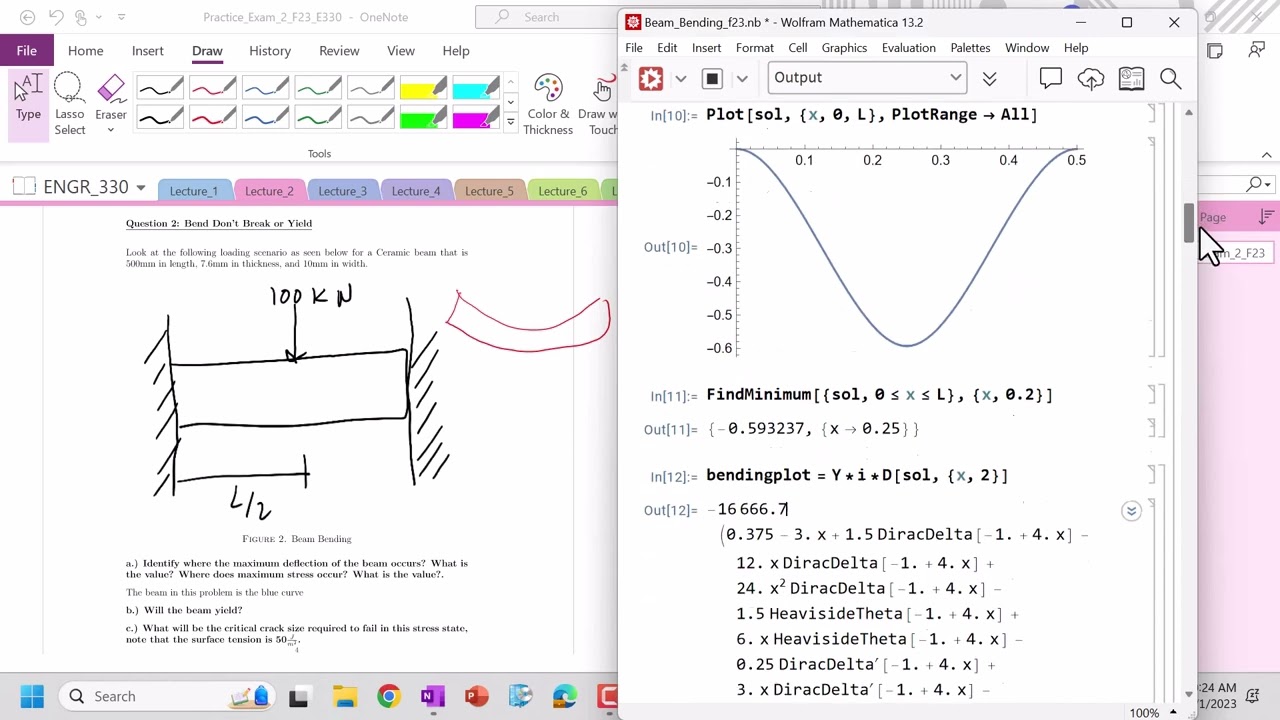Open the ENGR_330 notebook dropdown
This screenshot has width=1280, height=720.
140,188
